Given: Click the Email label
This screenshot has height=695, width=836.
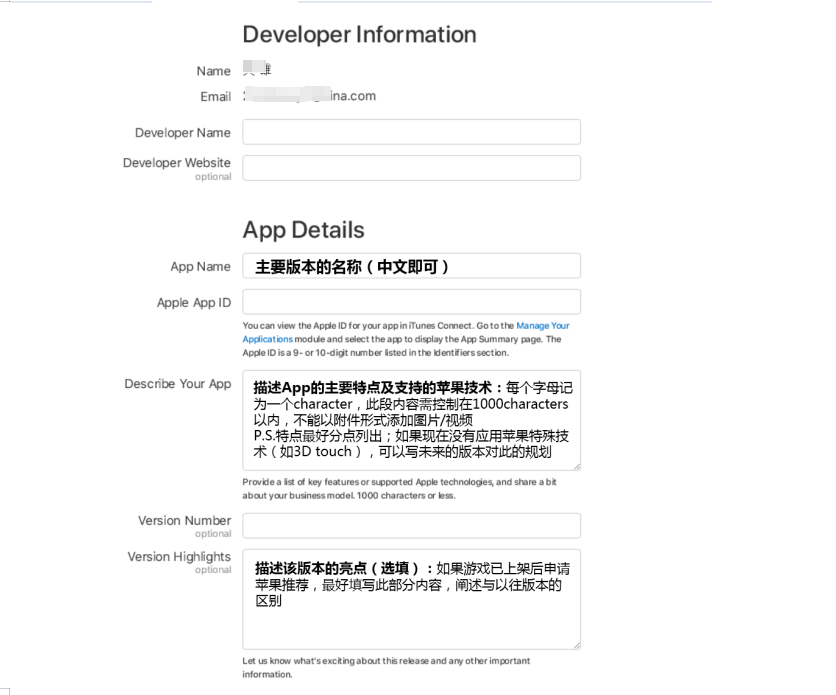Looking at the screenshot, I should 216,96.
